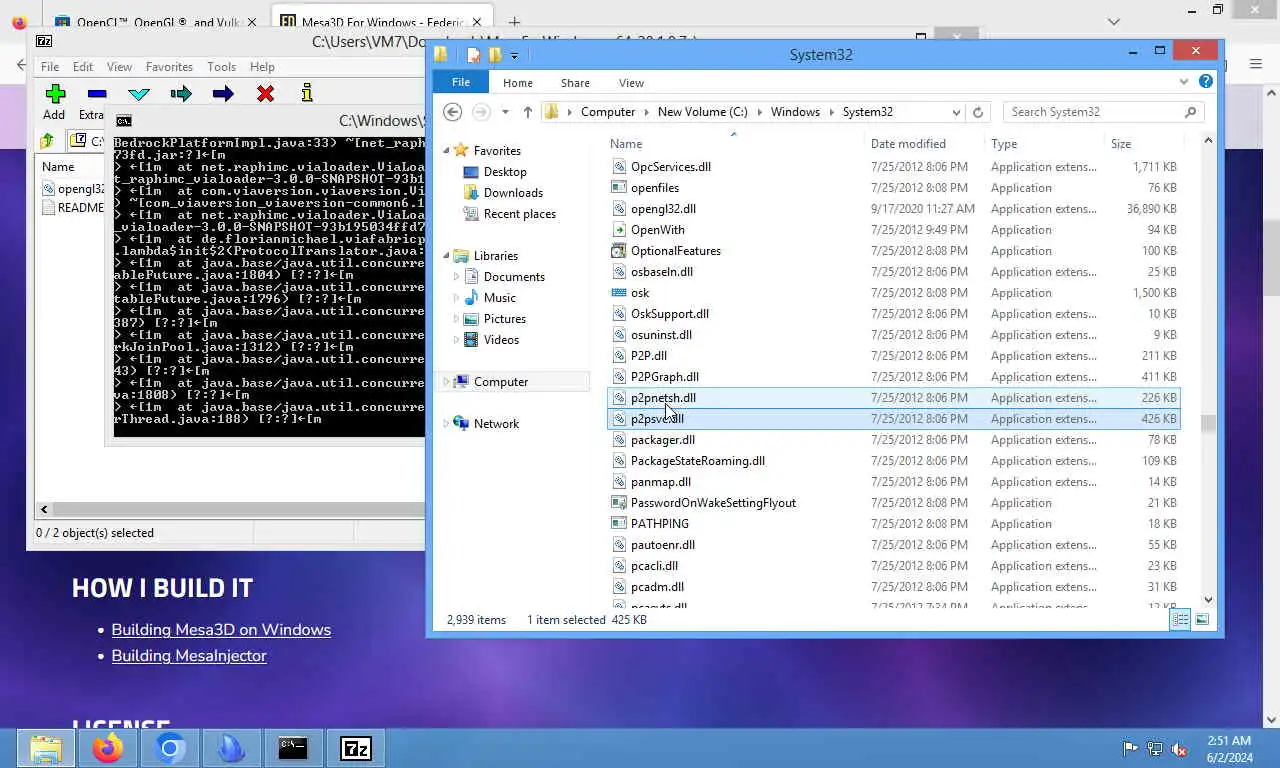Click the up-folder icon in 7-Zip
The height and width of the screenshot is (768, 1280).
click(x=47, y=141)
